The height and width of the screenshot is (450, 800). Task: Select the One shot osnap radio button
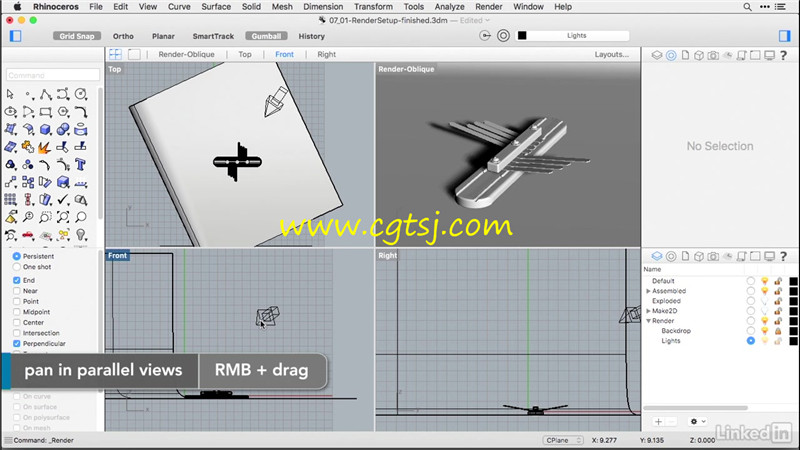(x=17, y=267)
